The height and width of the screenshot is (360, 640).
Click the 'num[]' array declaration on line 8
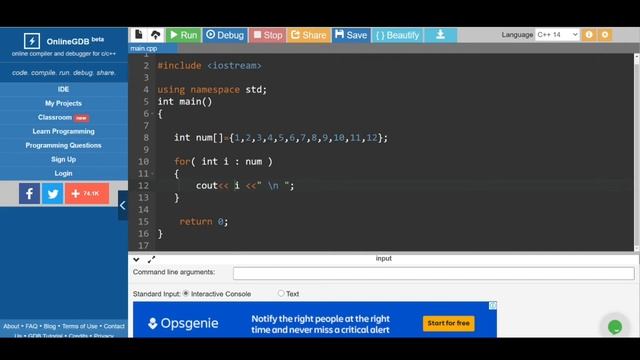pyautogui.click(x=209, y=138)
